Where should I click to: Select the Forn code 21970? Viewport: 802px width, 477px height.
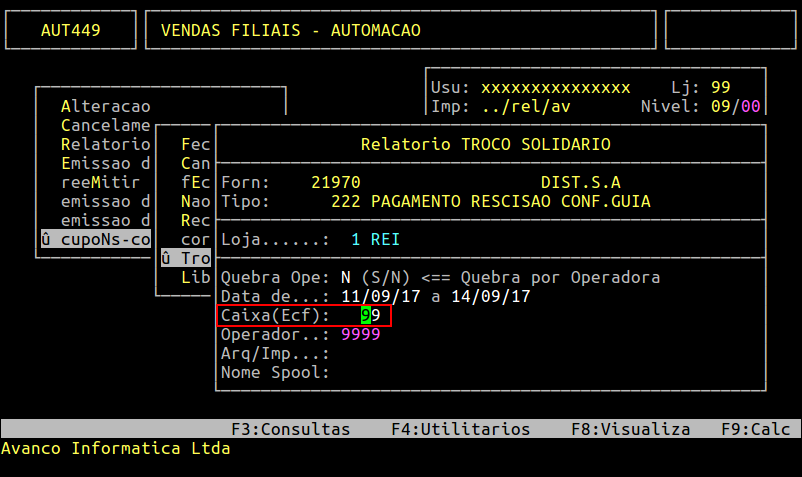pos(335,182)
